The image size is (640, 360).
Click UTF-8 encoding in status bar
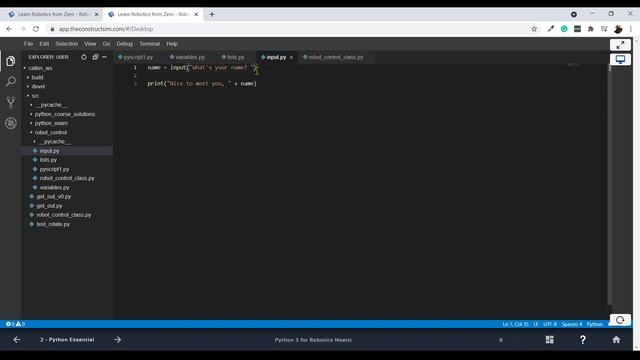point(550,324)
